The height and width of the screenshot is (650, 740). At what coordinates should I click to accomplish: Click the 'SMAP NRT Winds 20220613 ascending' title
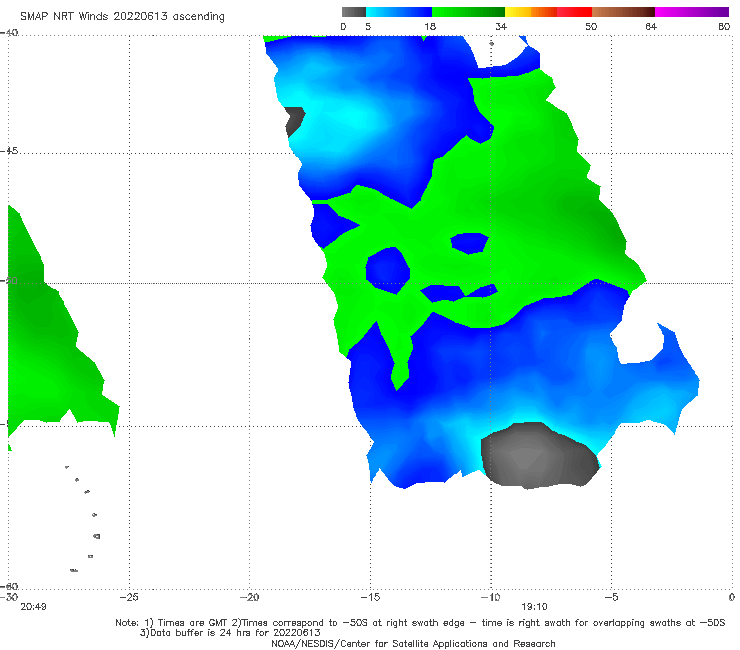pyautogui.click(x=122, y=17)
